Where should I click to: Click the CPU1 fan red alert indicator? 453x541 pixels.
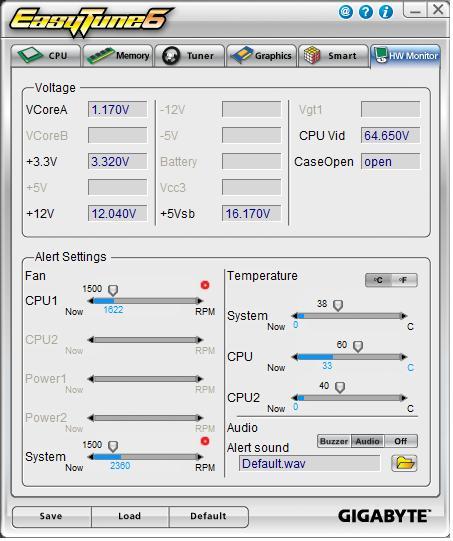205,285
